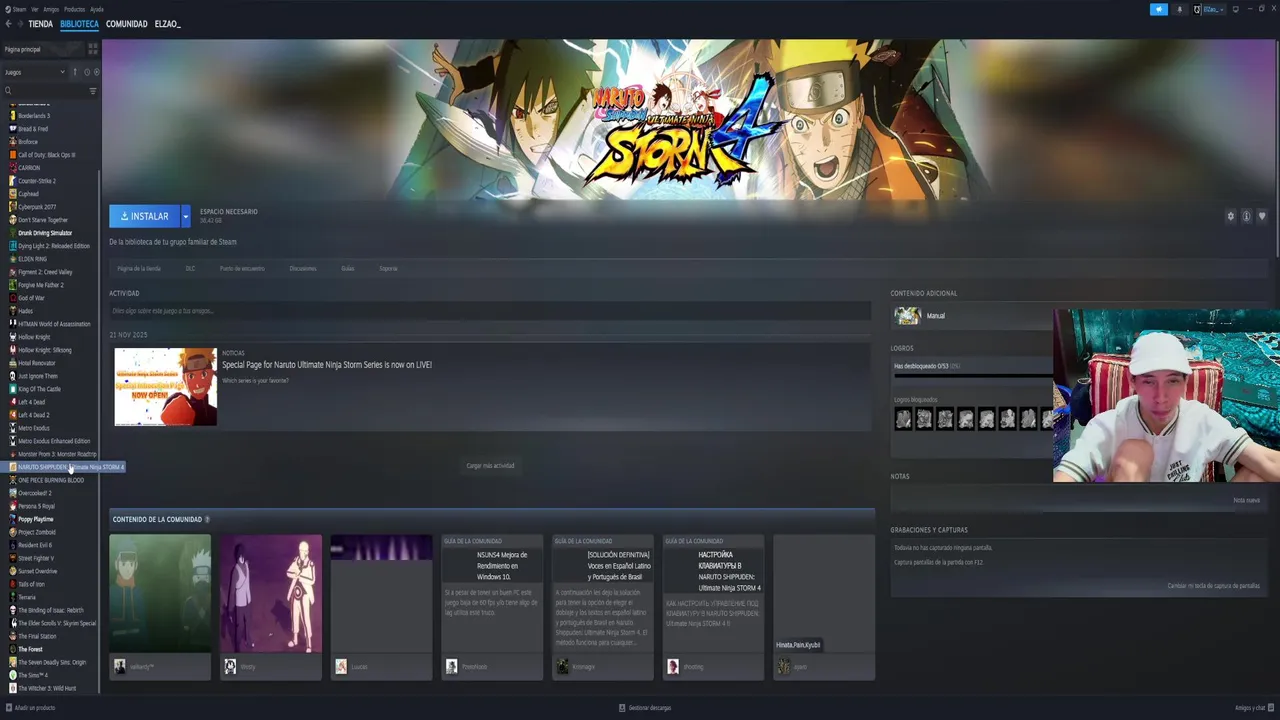Click Big Picture mode monitor icon
Screen dimensions: 1280x720
coord(1236,9)
